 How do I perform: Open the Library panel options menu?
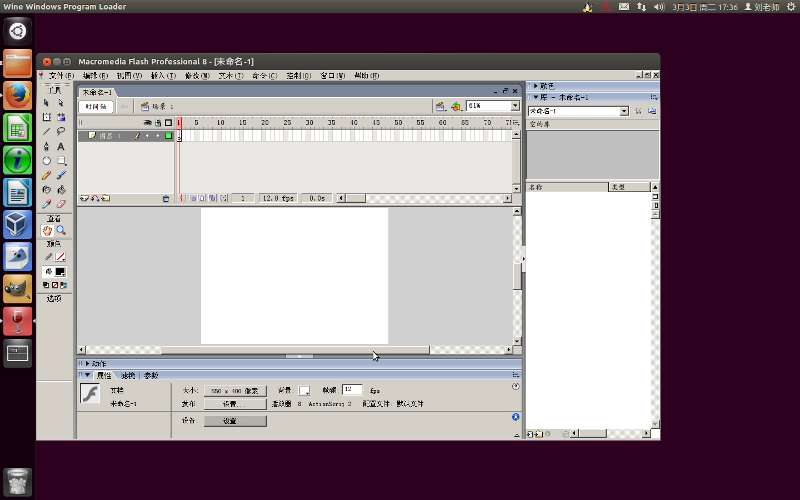(x=654, y=97)
